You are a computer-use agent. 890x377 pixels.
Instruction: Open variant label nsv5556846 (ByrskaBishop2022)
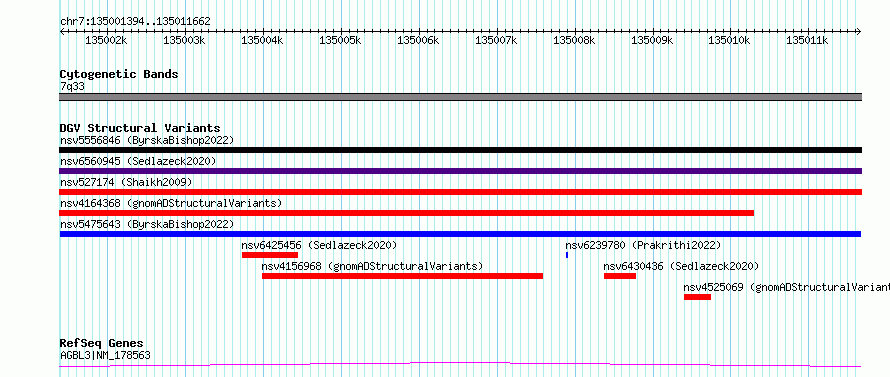click(147, 140)
